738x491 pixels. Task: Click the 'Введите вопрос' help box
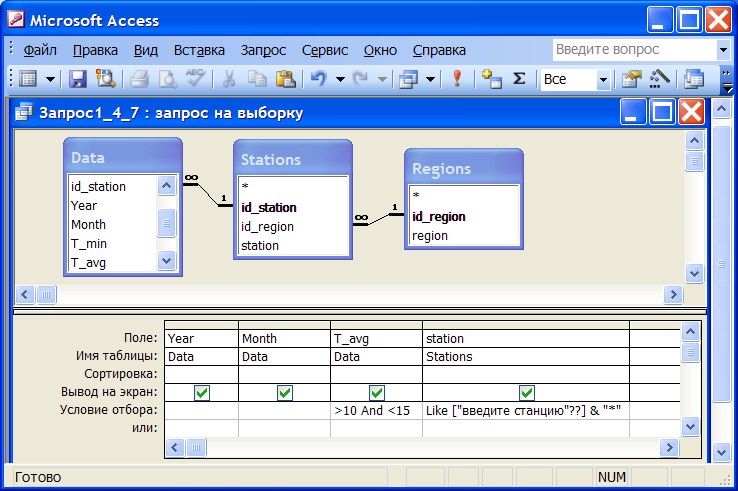(634, 49)
